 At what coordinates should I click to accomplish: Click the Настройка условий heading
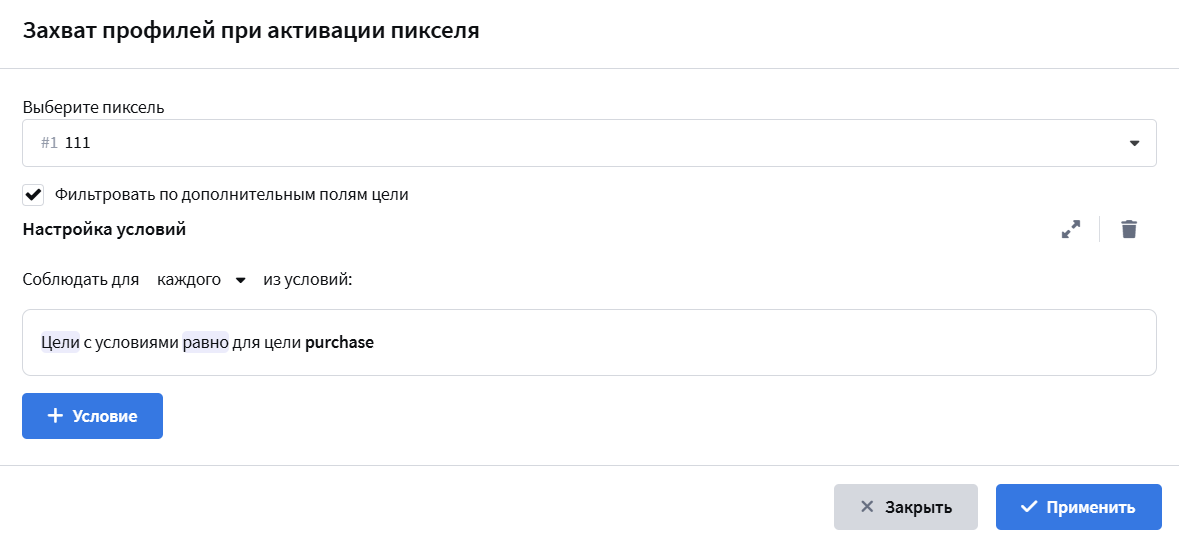pos(105,229)
